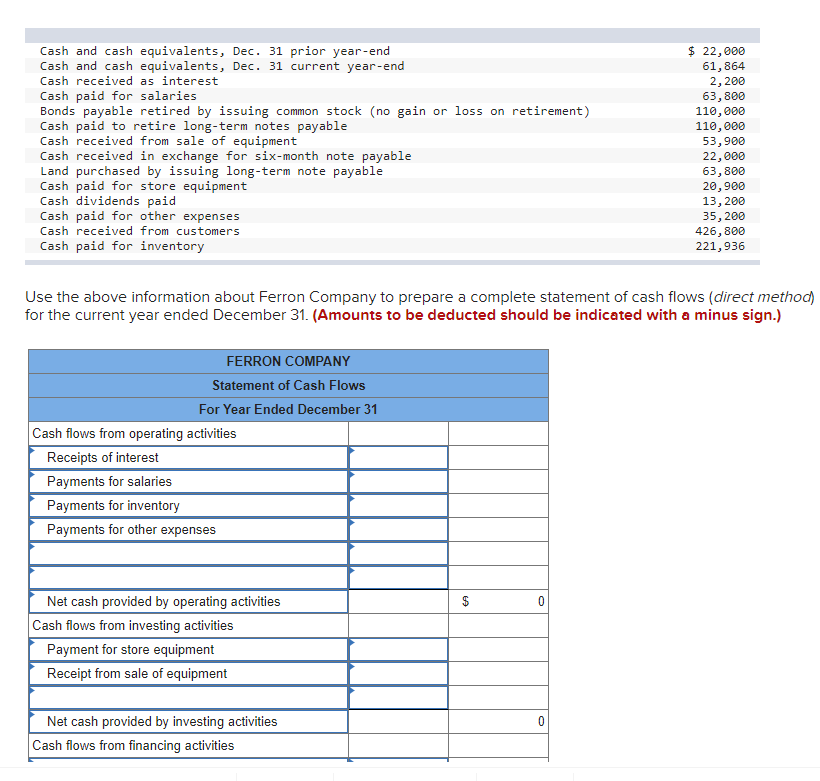This screenshot has height=781, width=820.
Task: Open the blank line selector under "Receipt from sale of equipment"
Action: 185,697
